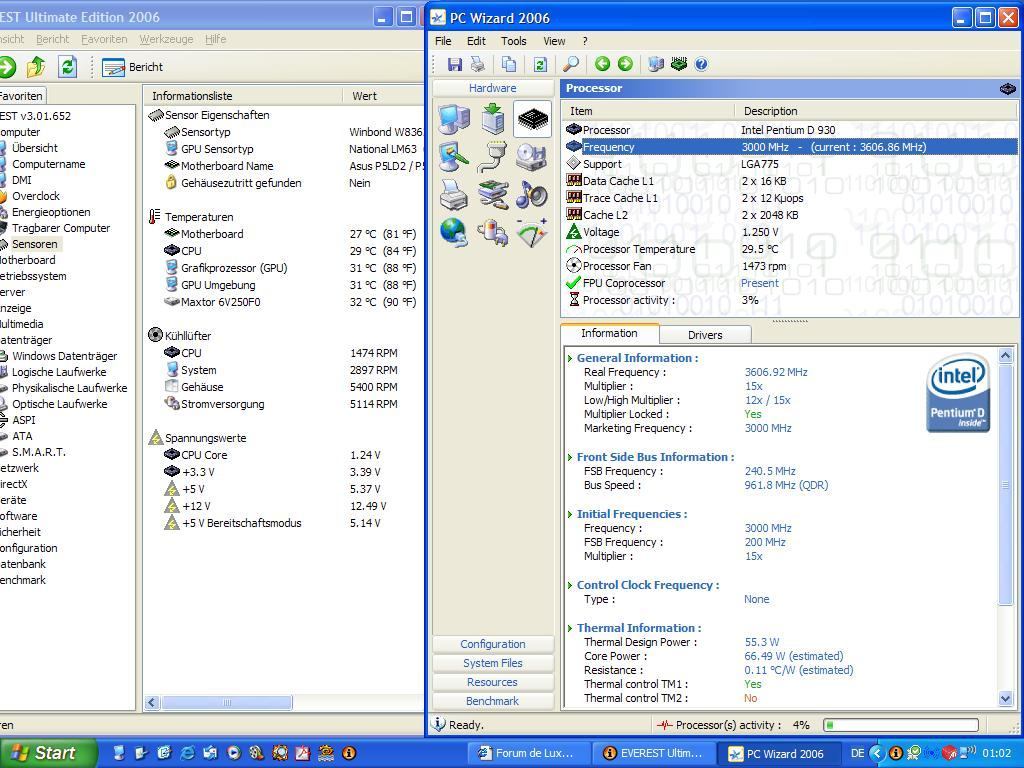Select the Processor chip icon in Hardware panel

532,119
